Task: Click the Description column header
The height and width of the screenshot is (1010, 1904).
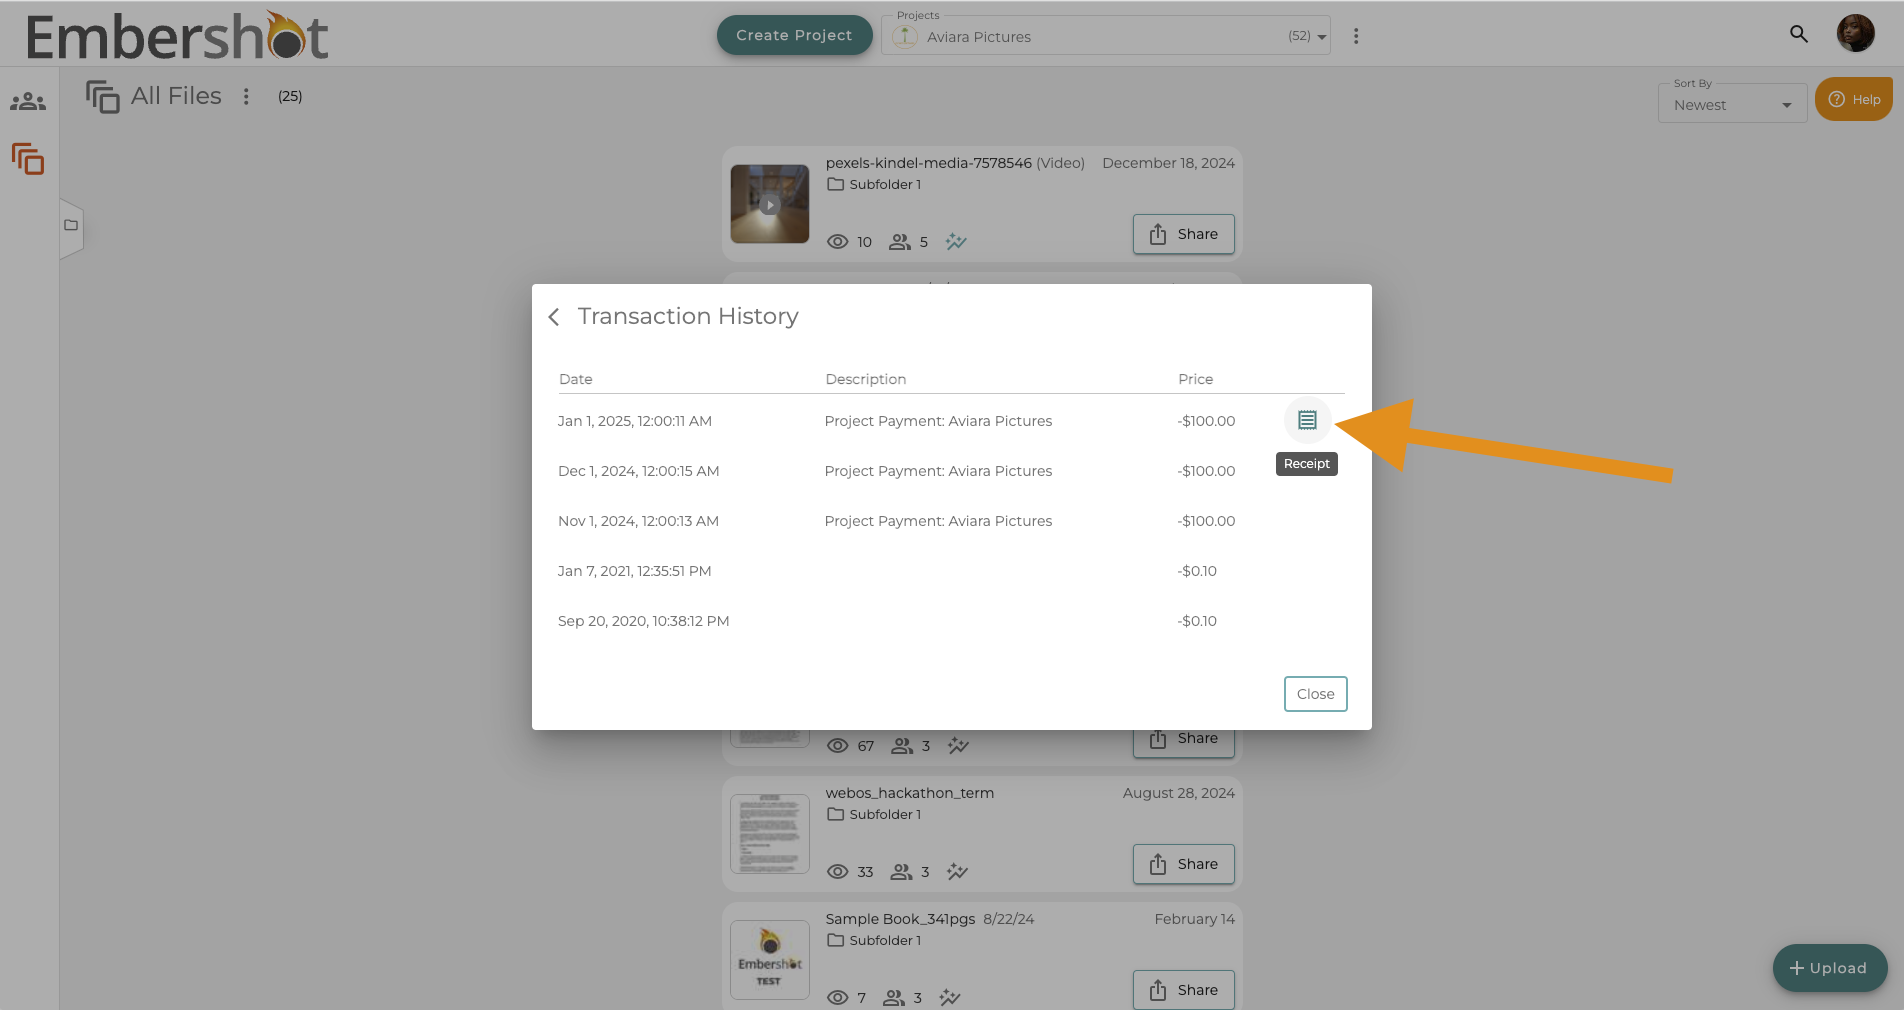Action: [866, 379]
